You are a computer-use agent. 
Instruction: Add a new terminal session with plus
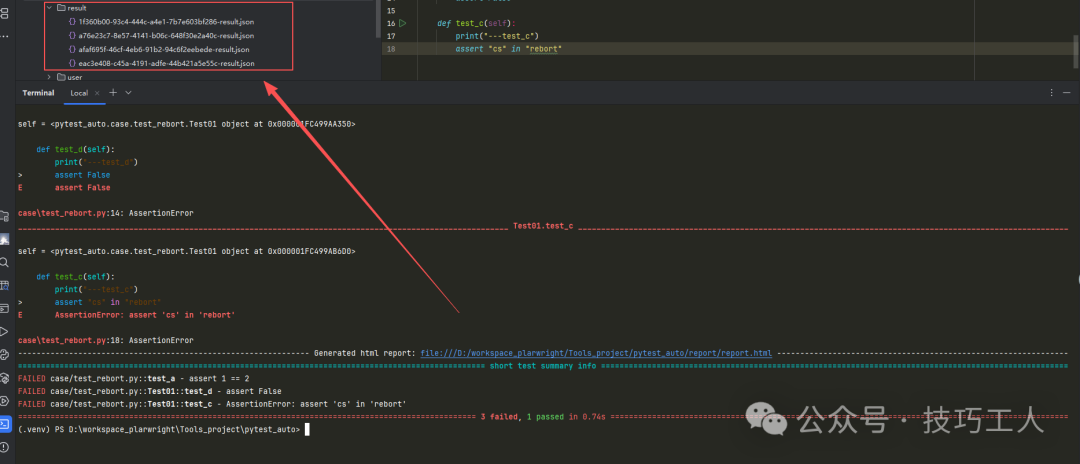coord(113,92)
